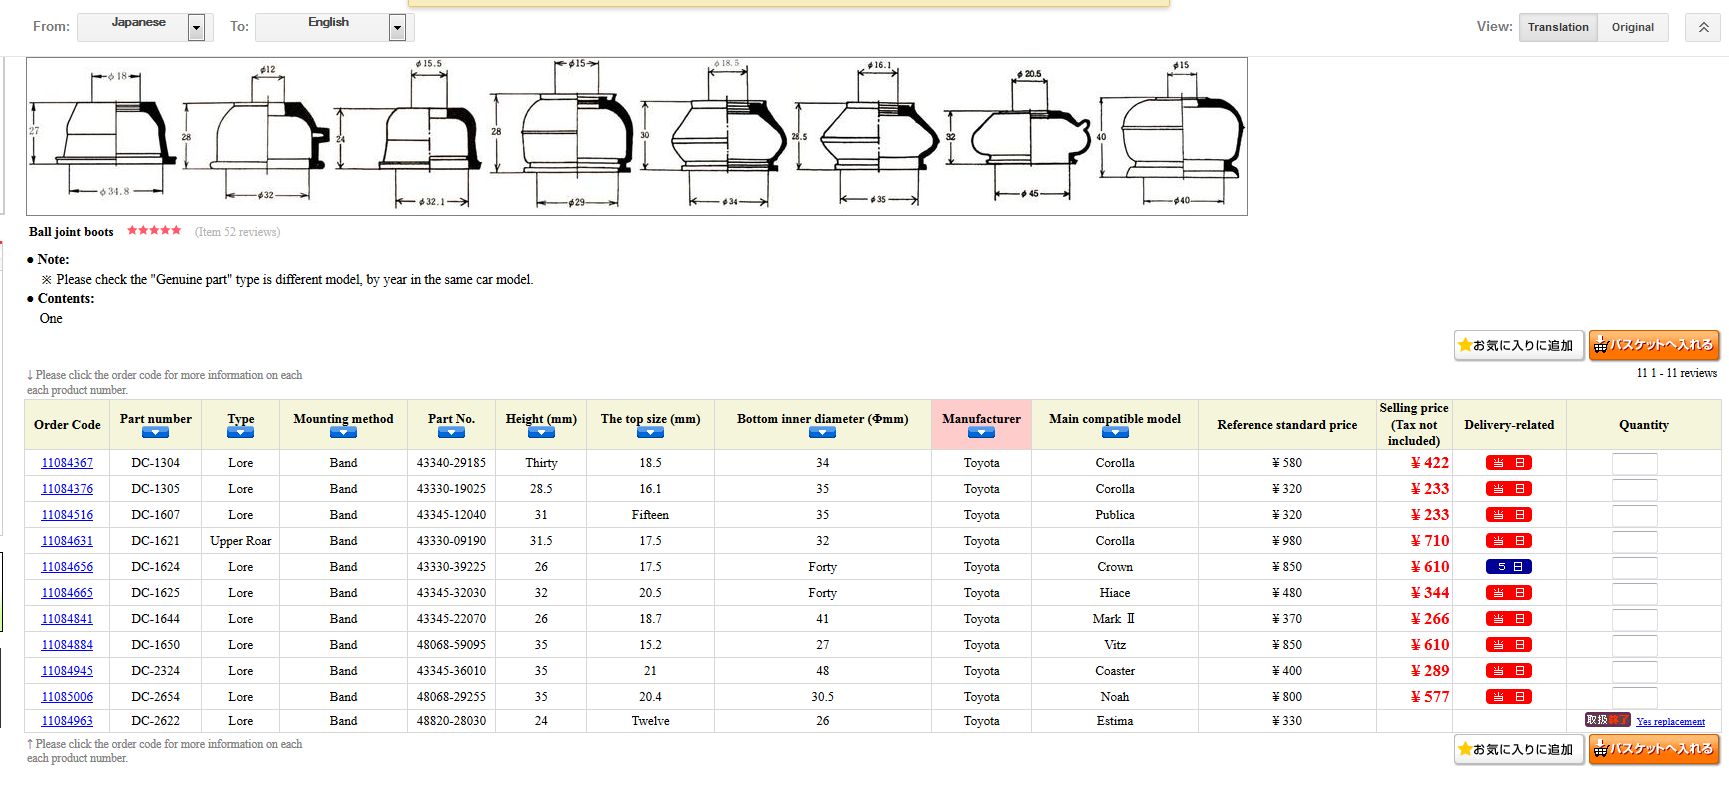Switch to Original view
Screen dimensions: 1729x792
point(1632,27)
